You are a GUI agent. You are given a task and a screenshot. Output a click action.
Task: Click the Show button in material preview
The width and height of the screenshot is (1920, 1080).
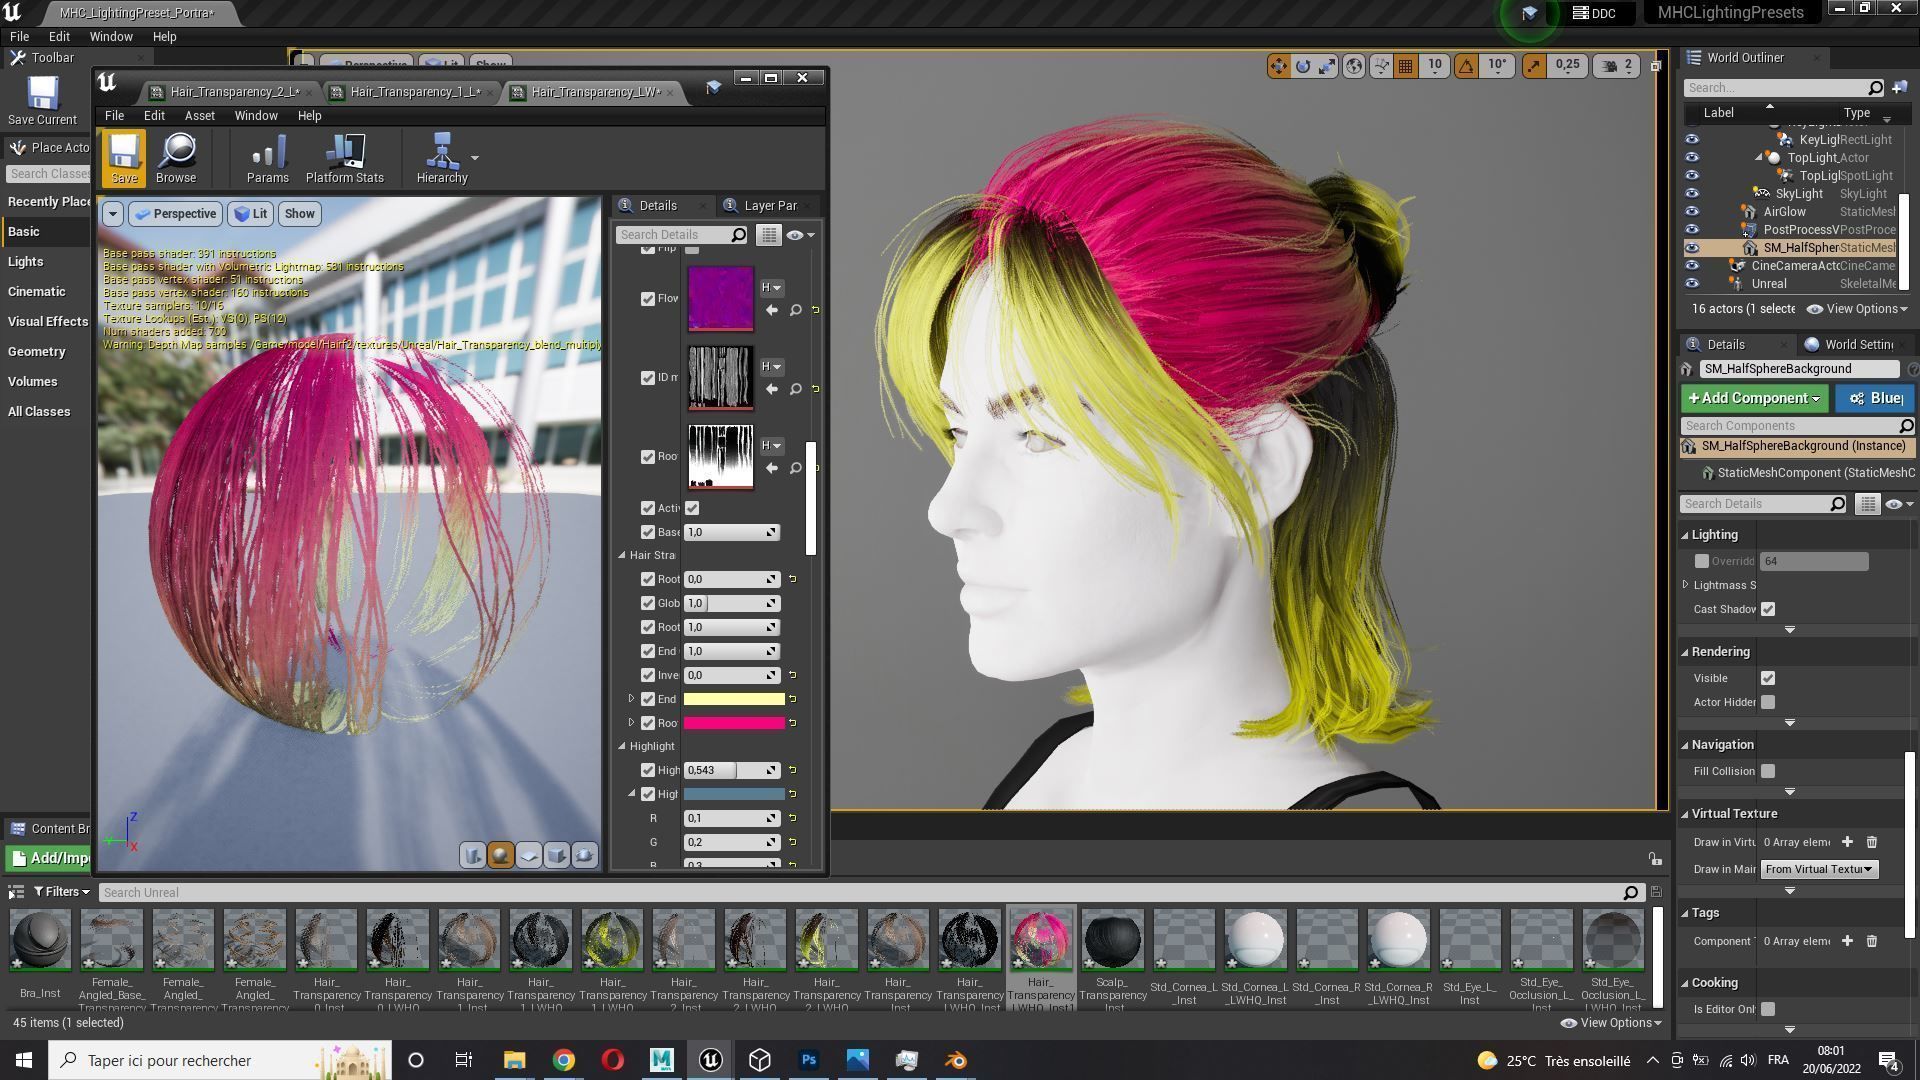(x=299, y=214)
